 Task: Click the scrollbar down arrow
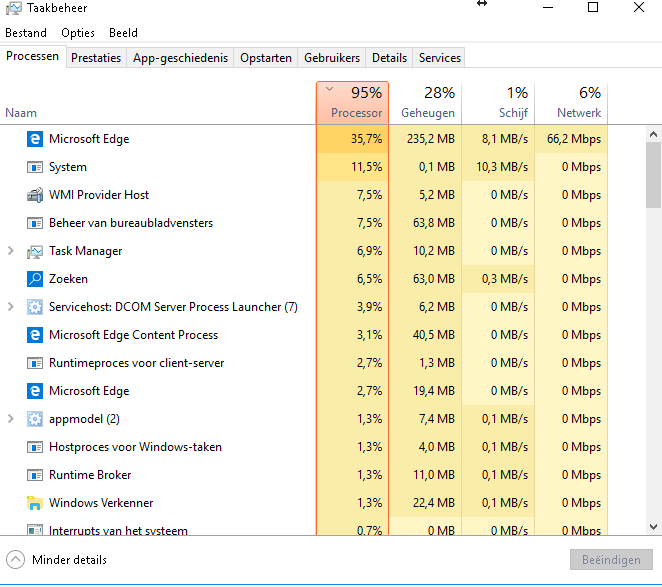point(653,527)
